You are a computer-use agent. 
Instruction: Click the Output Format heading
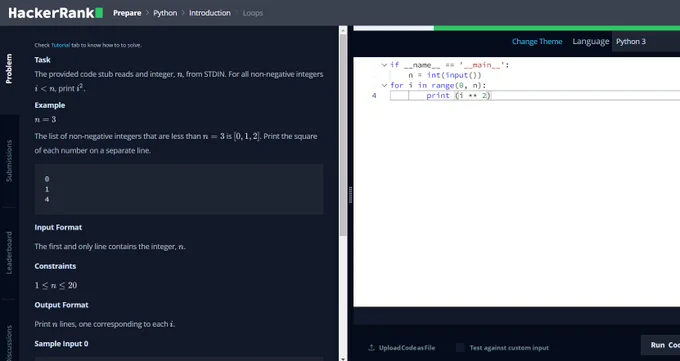click(61, 305)
